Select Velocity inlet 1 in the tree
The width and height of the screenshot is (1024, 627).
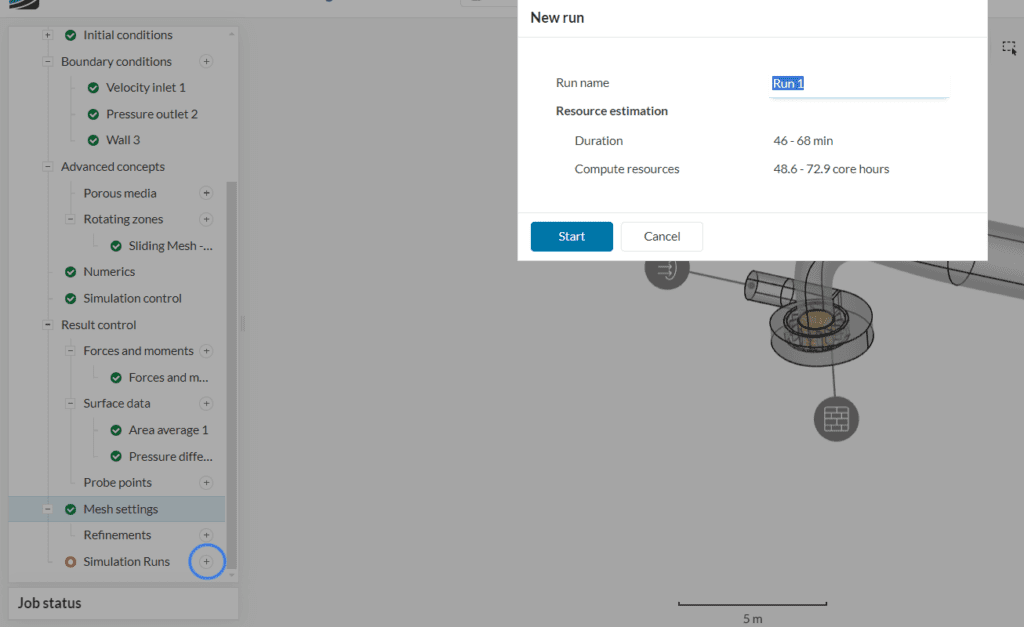point(145,88)
